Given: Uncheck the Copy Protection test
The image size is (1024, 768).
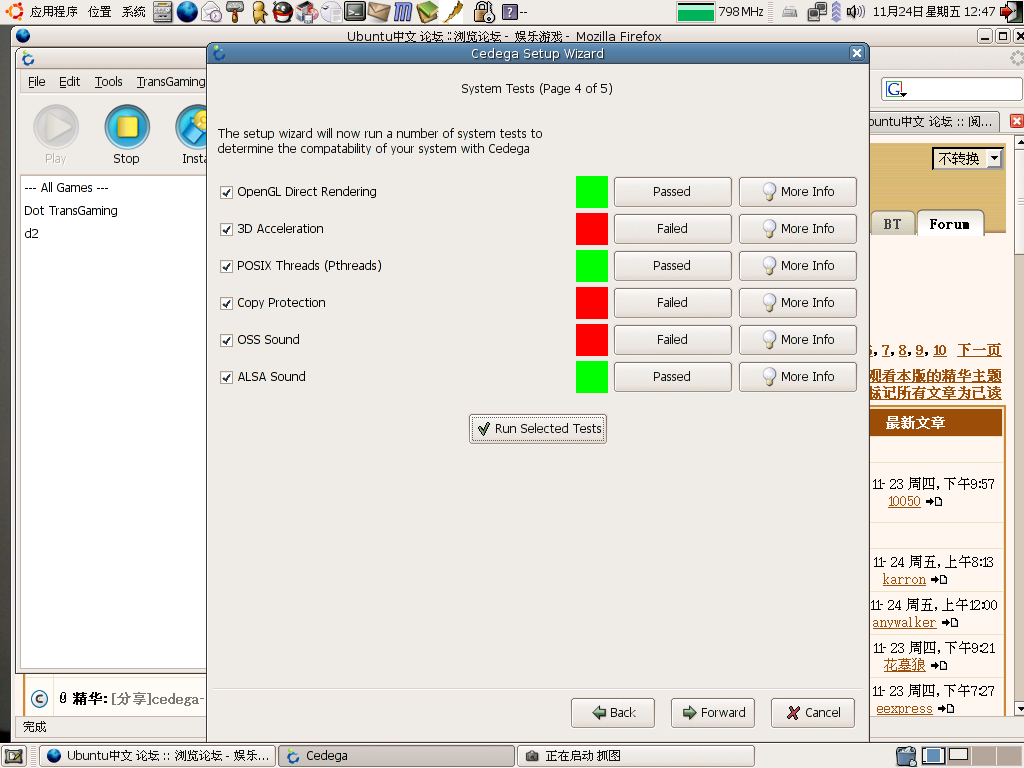Looking at the screenshot, I should tap(227, 303).
